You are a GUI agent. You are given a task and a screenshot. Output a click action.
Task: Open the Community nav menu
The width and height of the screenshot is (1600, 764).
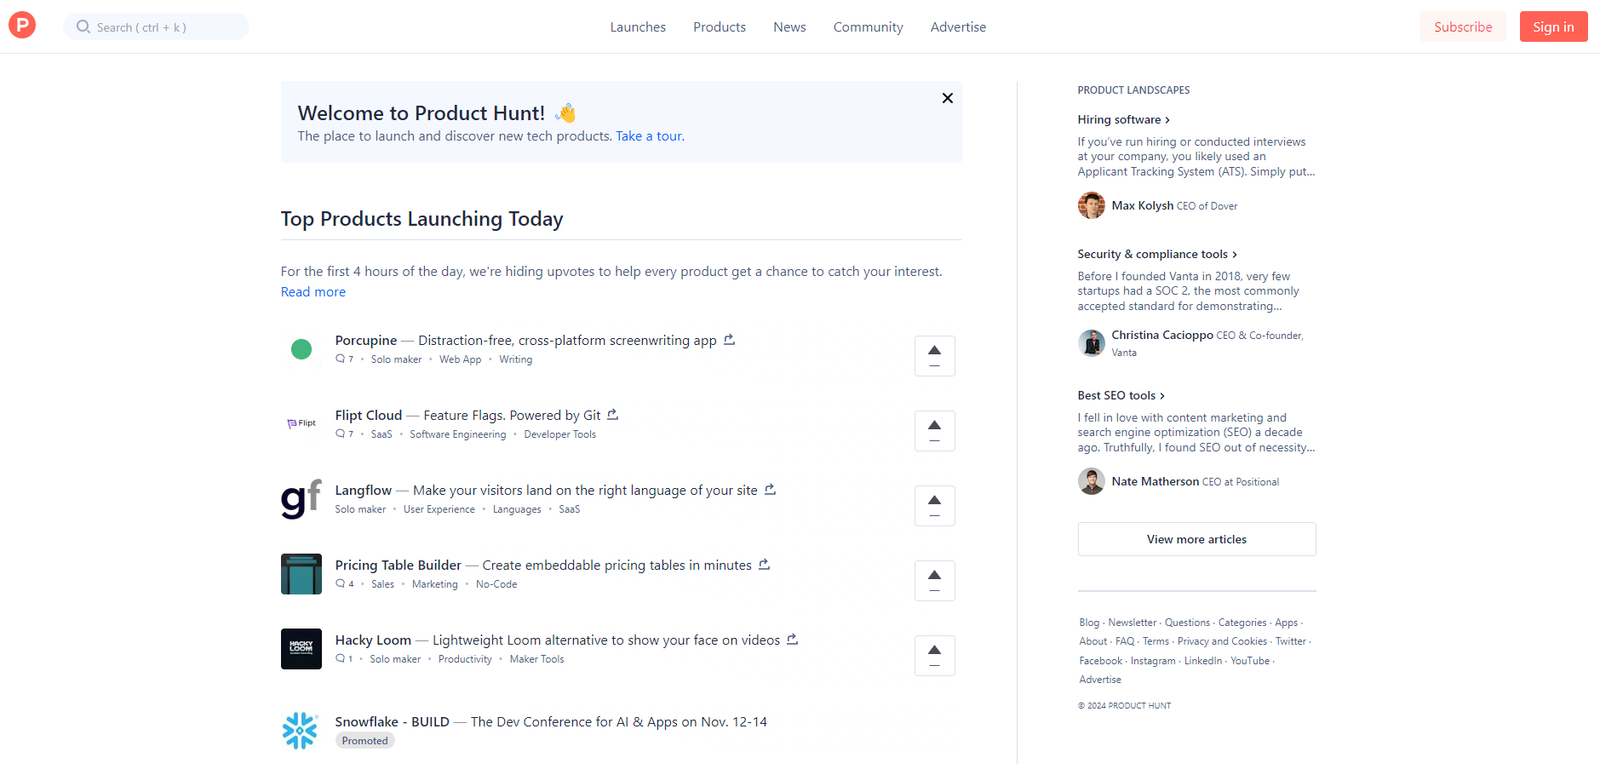point(868,27)
